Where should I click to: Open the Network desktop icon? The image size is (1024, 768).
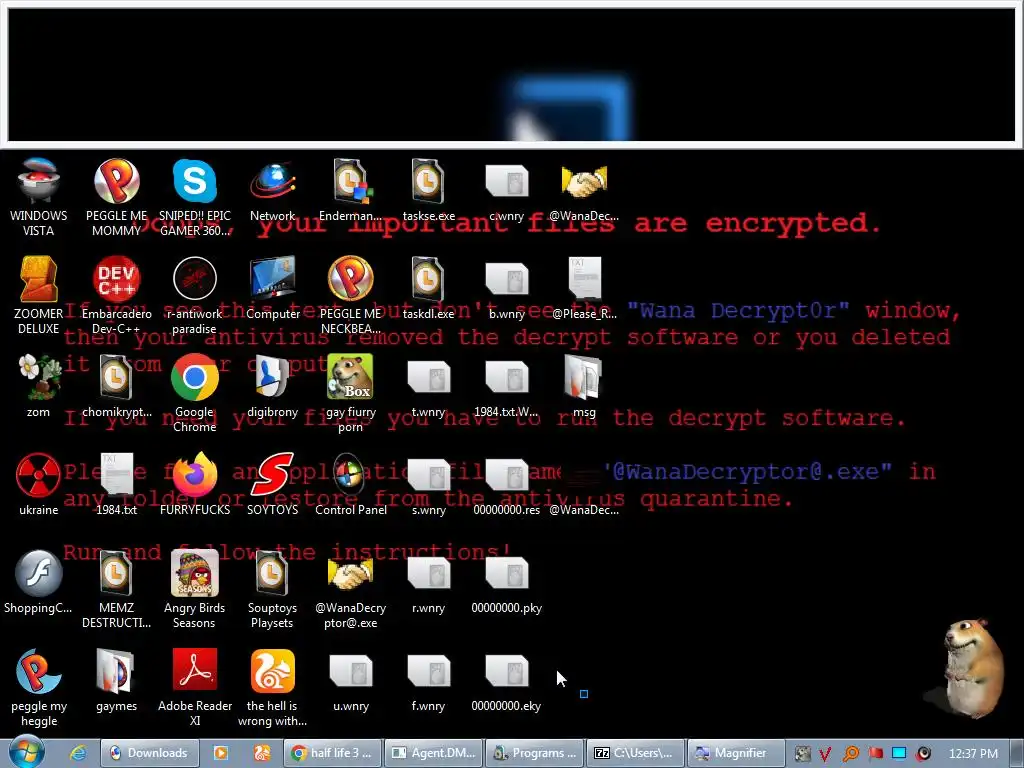coord(272,191)
